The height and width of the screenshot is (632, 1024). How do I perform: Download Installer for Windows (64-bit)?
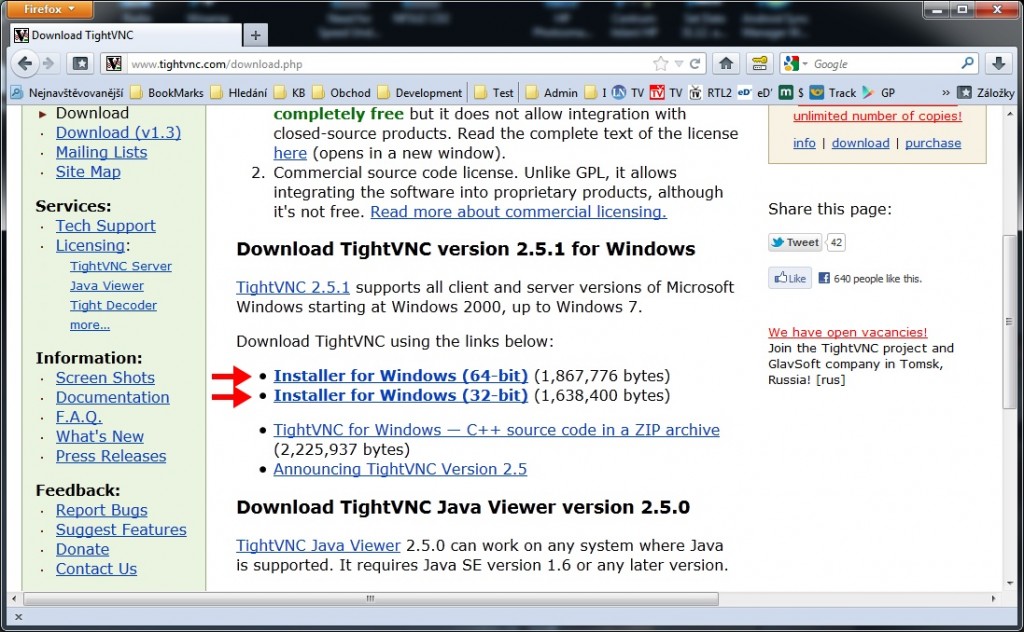pyautogui.click(x=400, y=376)
